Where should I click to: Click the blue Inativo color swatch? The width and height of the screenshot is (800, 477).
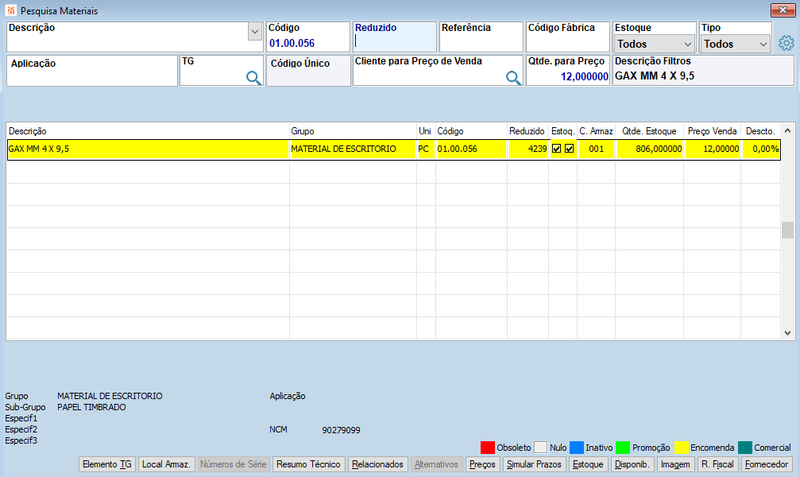coord(577,447)
